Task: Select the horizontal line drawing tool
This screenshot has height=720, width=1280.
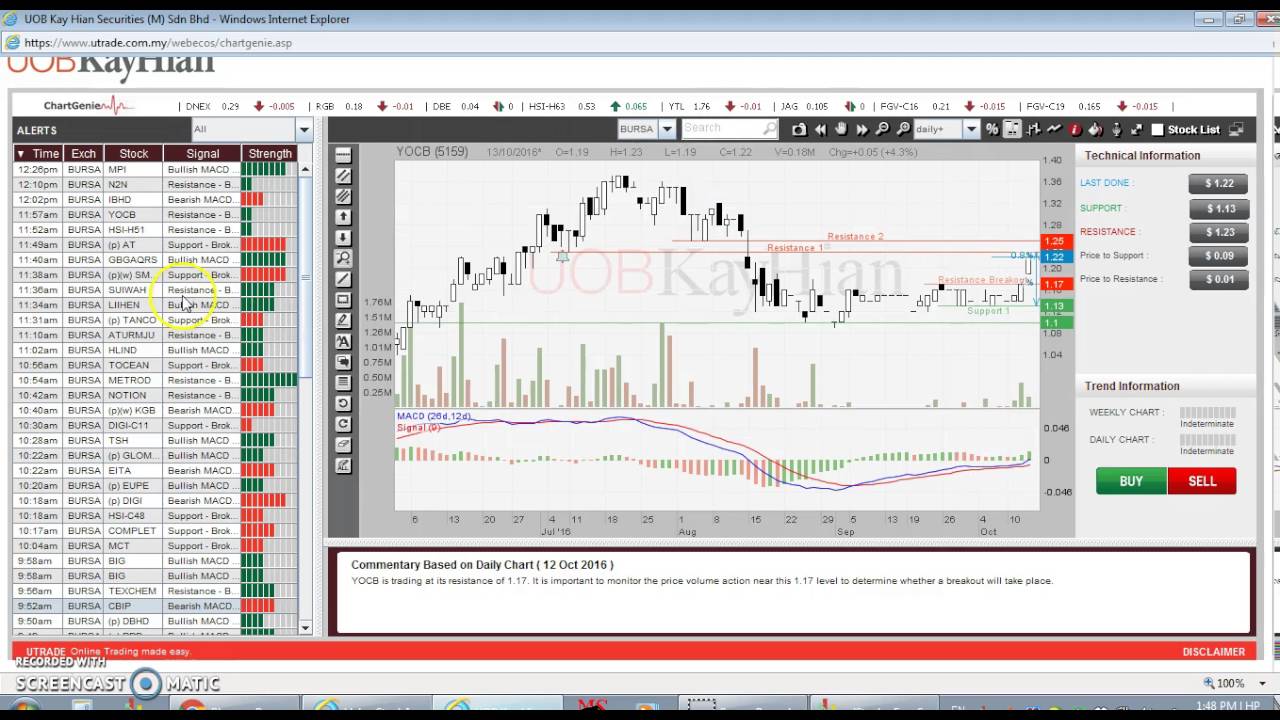Action: pos(343,154)
